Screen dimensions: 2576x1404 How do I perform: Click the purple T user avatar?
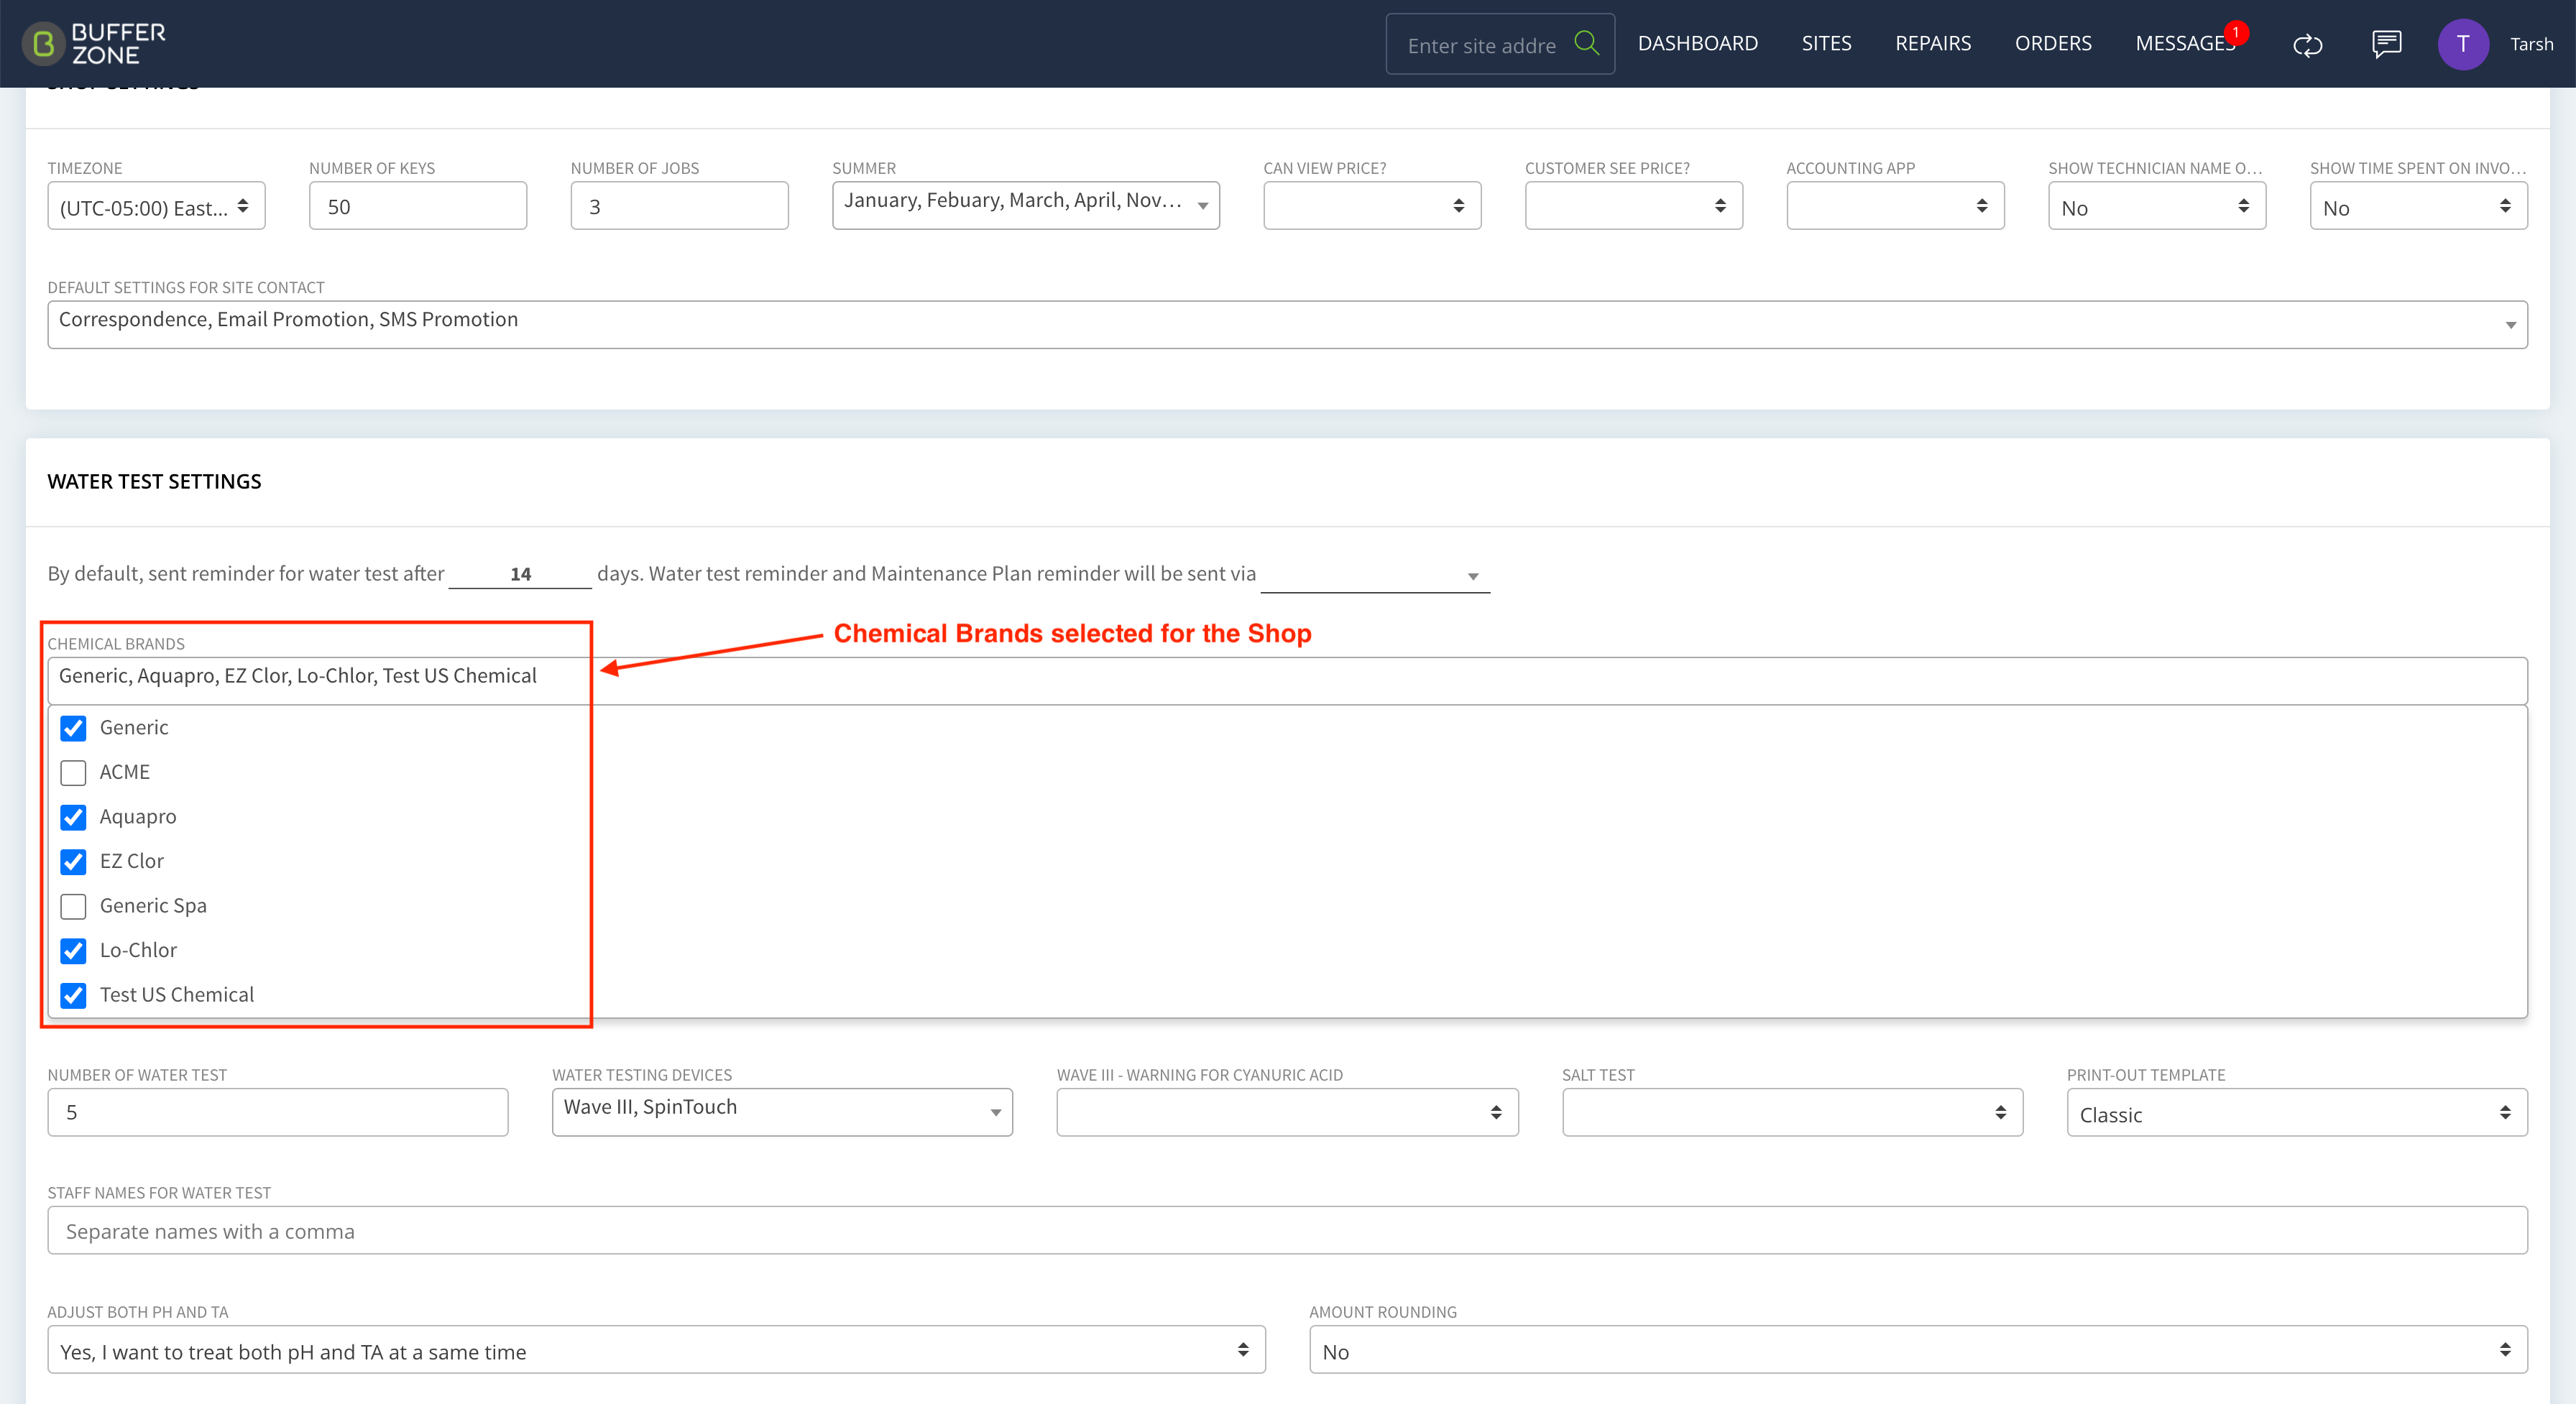pos(2462,44)
